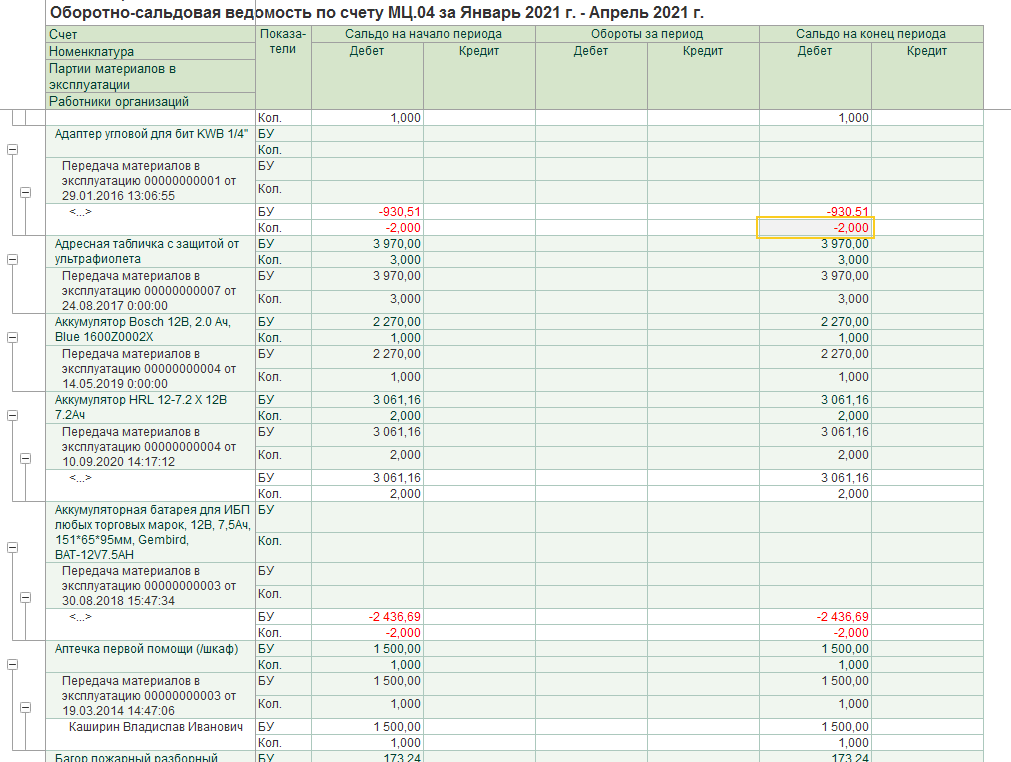
Task: Collapse batch group dated 10.09.2020 14:17:12
Action: tap(26, 460)
